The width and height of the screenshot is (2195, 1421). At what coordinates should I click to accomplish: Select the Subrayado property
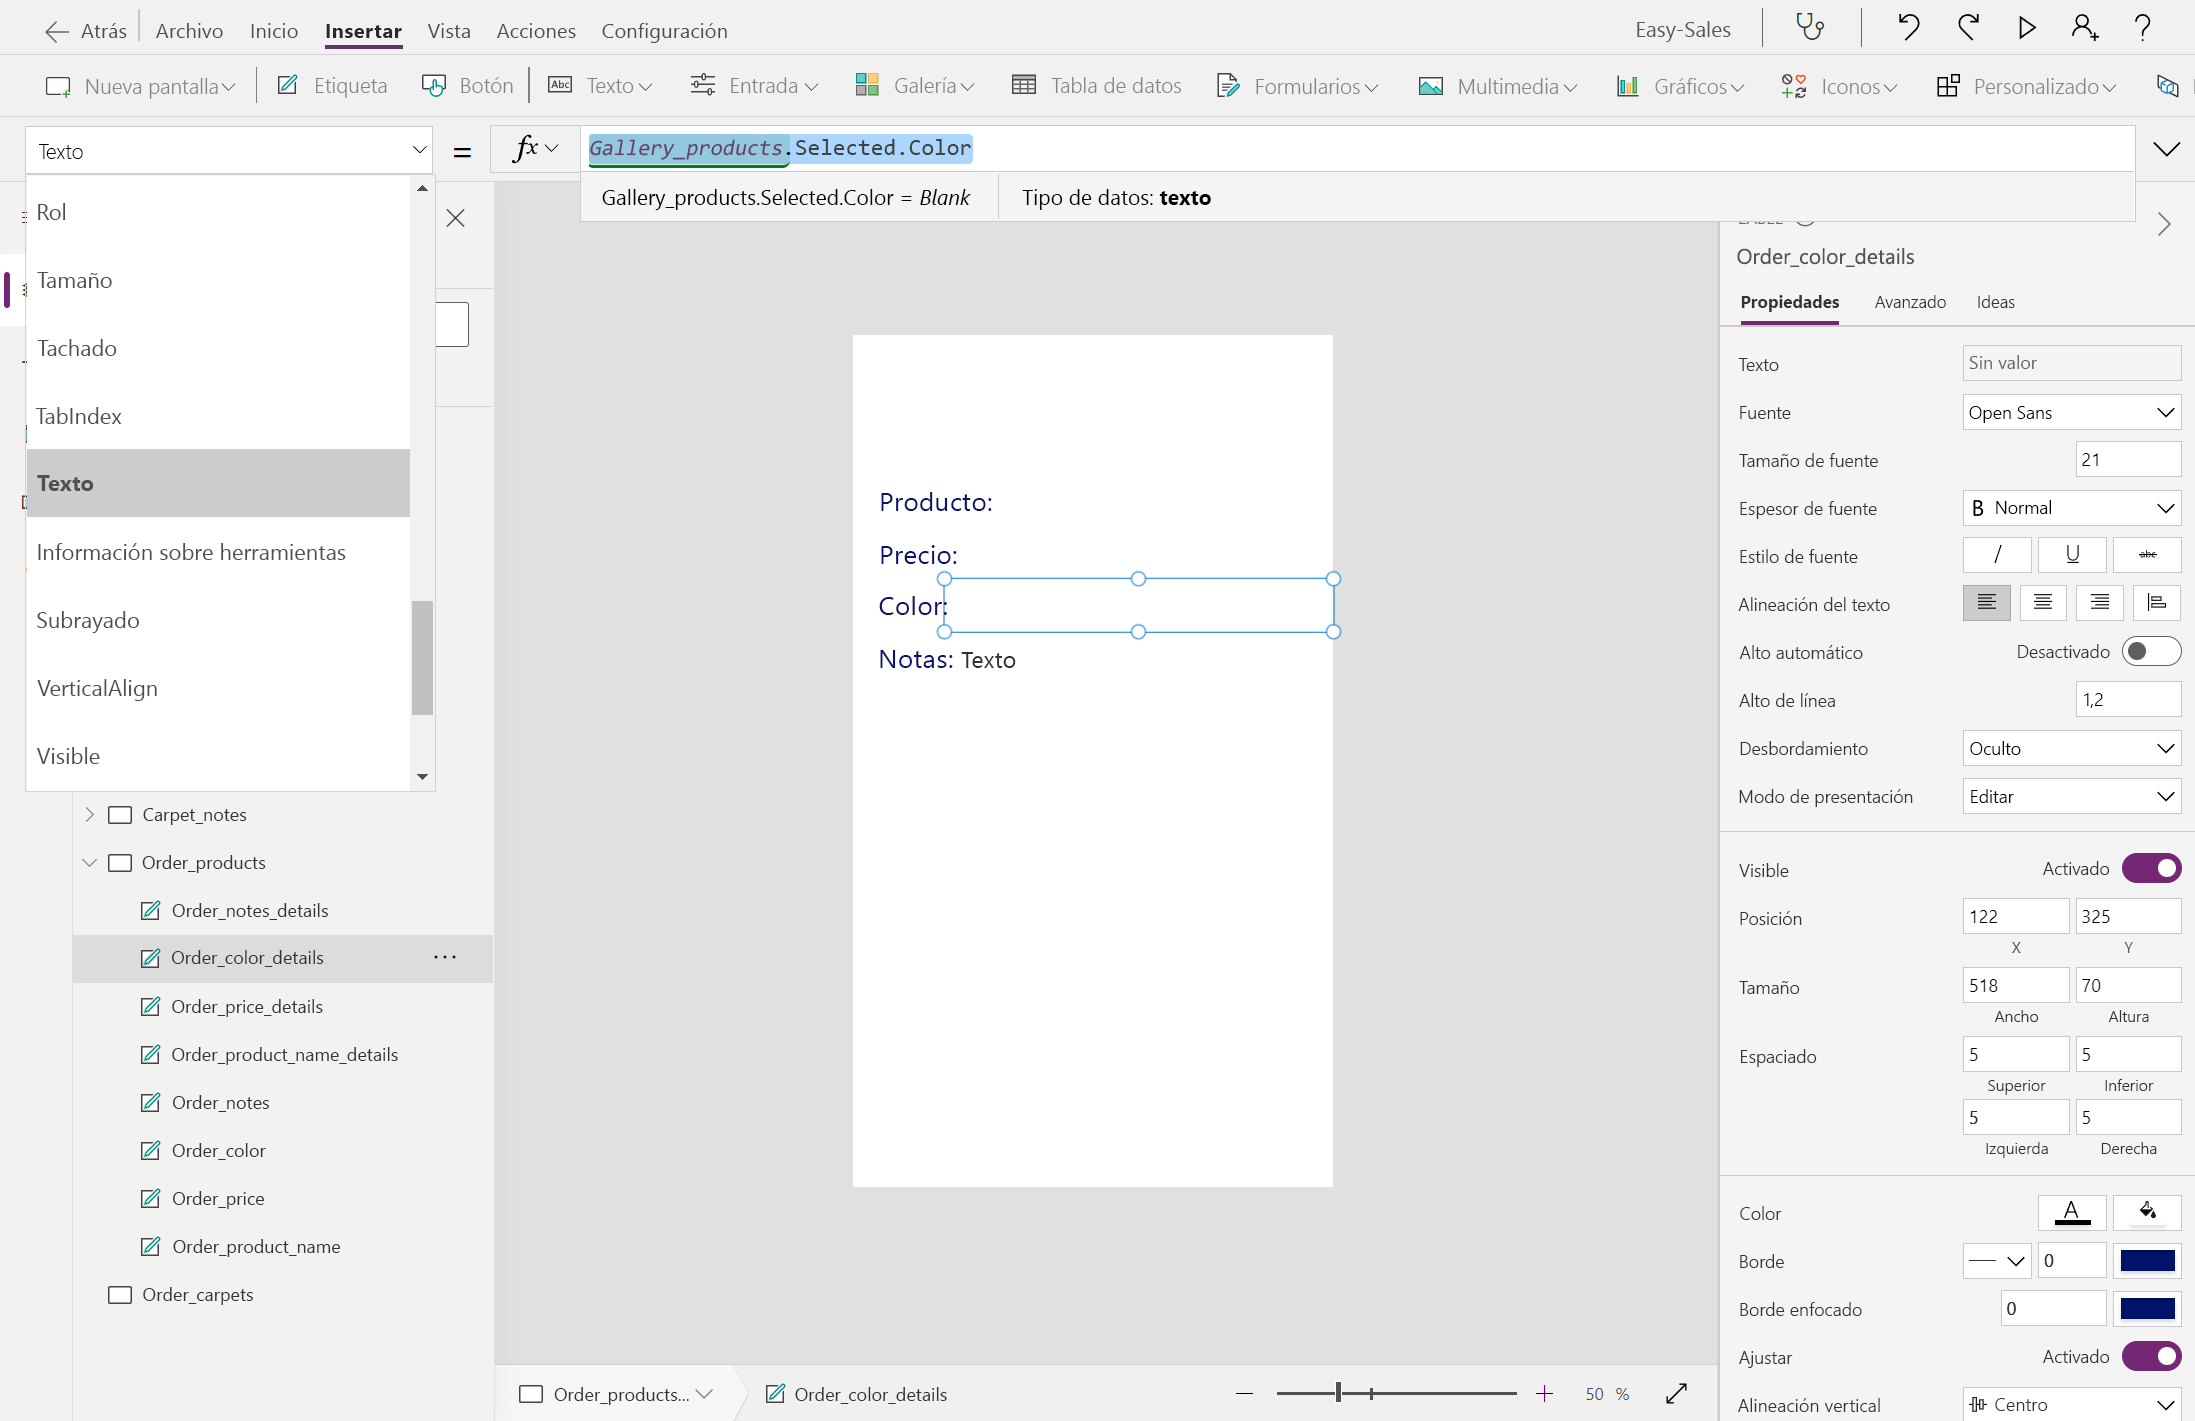pyautogui.click(x=218, y=620)
